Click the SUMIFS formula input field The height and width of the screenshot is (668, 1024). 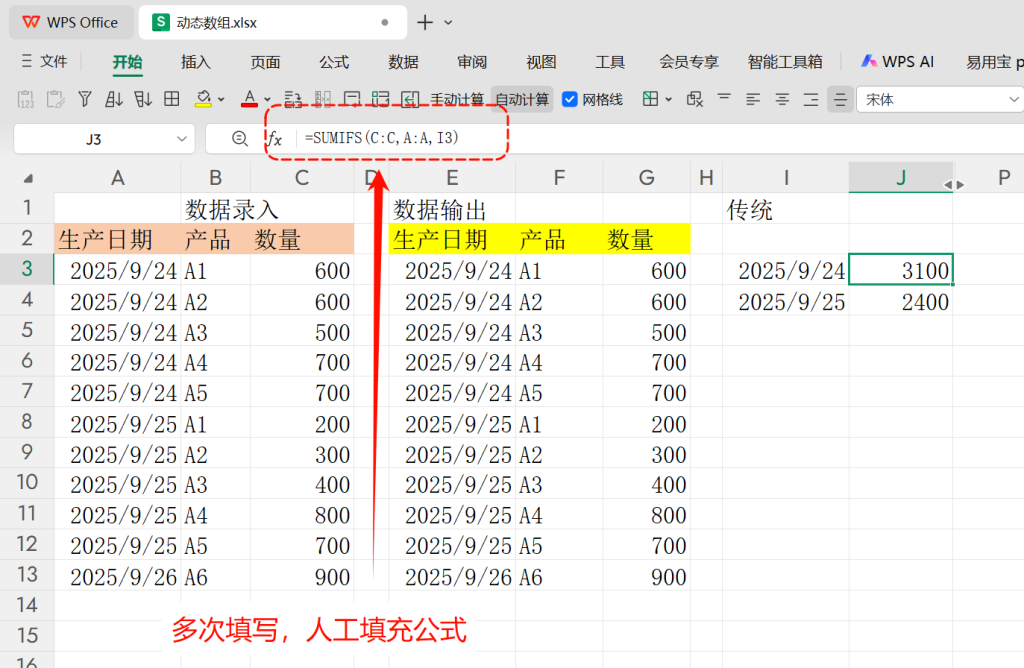pyautogui.click(x=660, y=138)
